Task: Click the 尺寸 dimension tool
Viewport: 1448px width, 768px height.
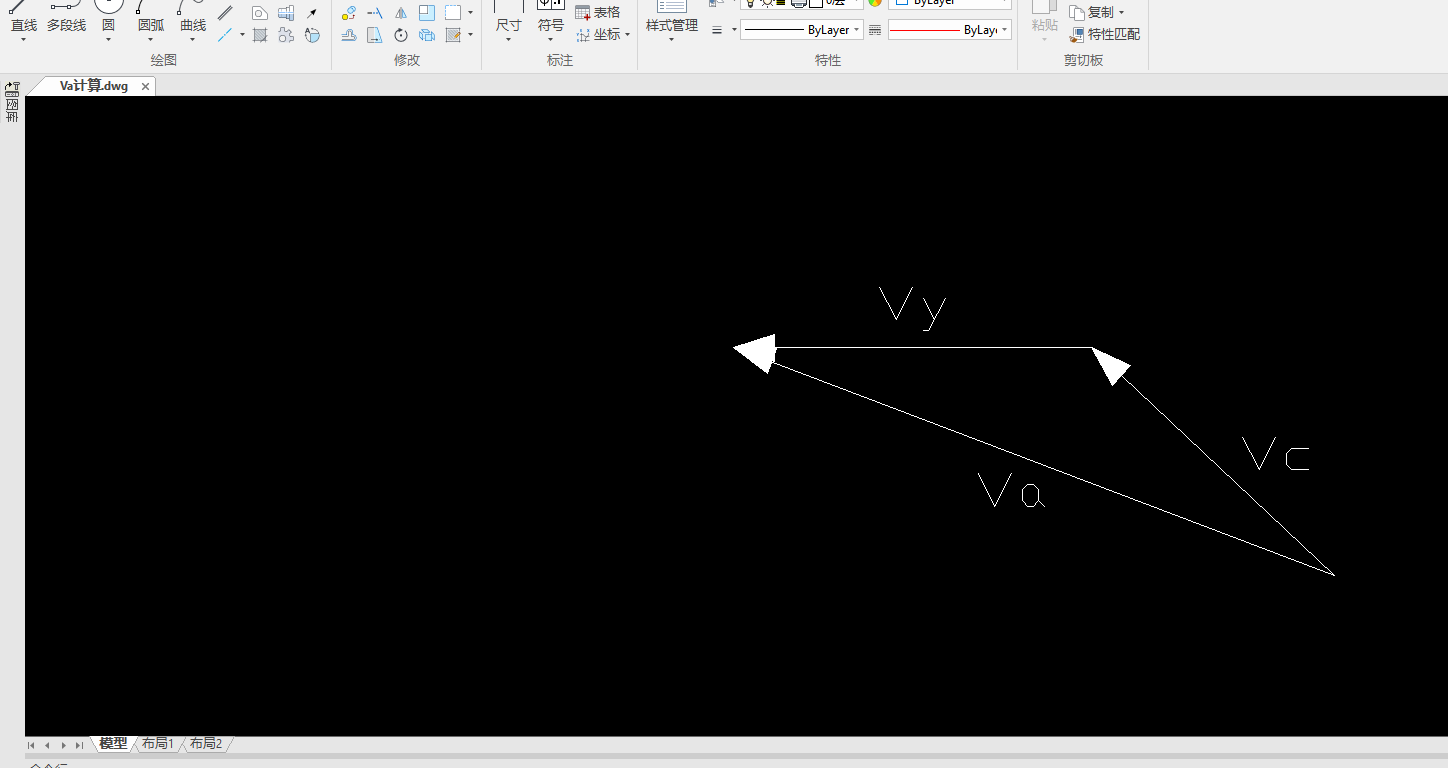Action: pyautogui.click(x=509, y=19)
